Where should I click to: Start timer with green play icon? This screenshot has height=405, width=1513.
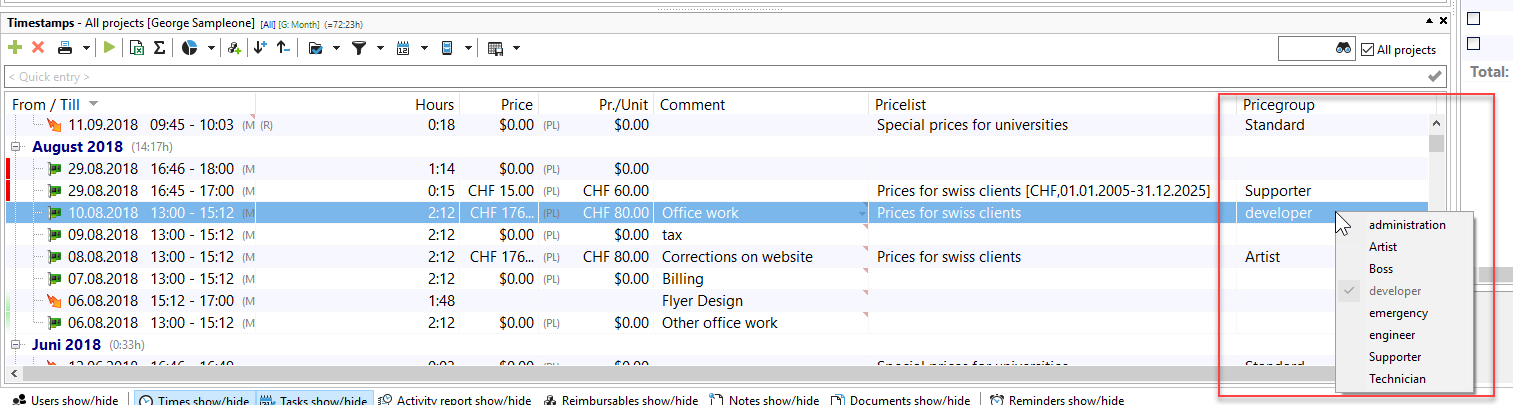coord(109,48)
